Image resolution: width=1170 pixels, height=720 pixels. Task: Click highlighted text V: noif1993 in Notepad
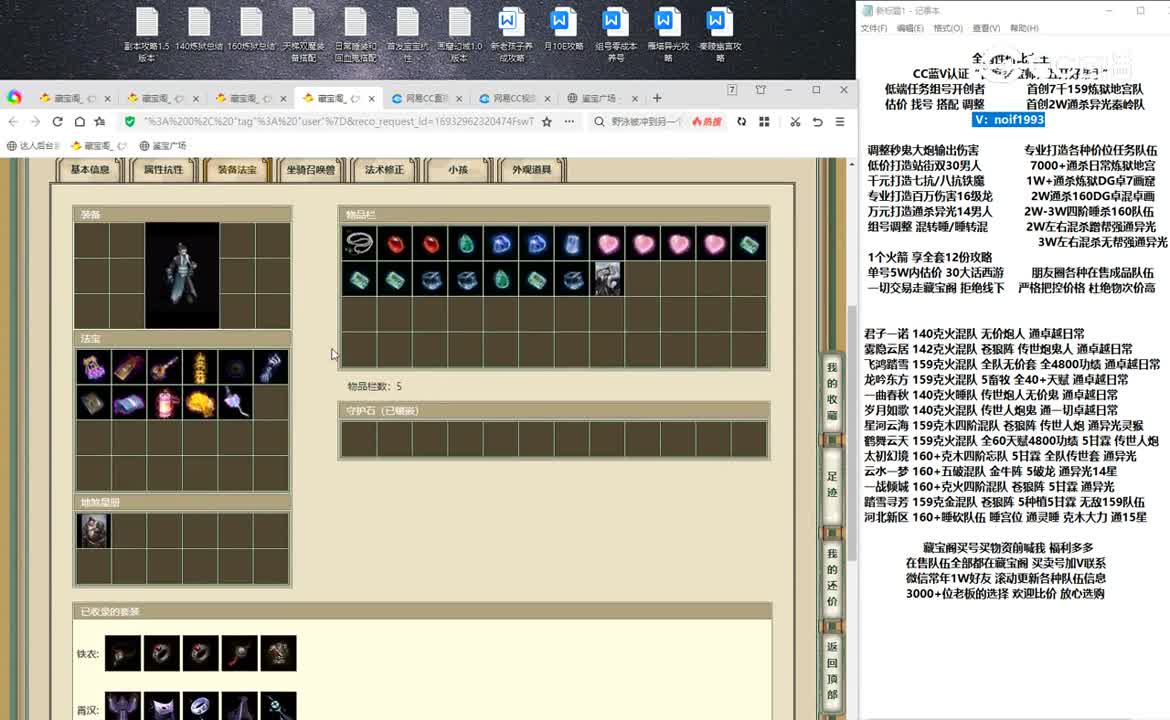(x=1008, y=119)
